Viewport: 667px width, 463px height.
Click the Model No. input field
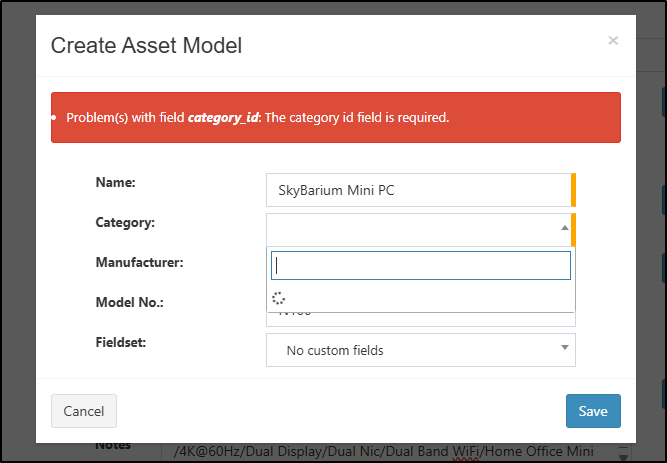click(x=420, y=318)
